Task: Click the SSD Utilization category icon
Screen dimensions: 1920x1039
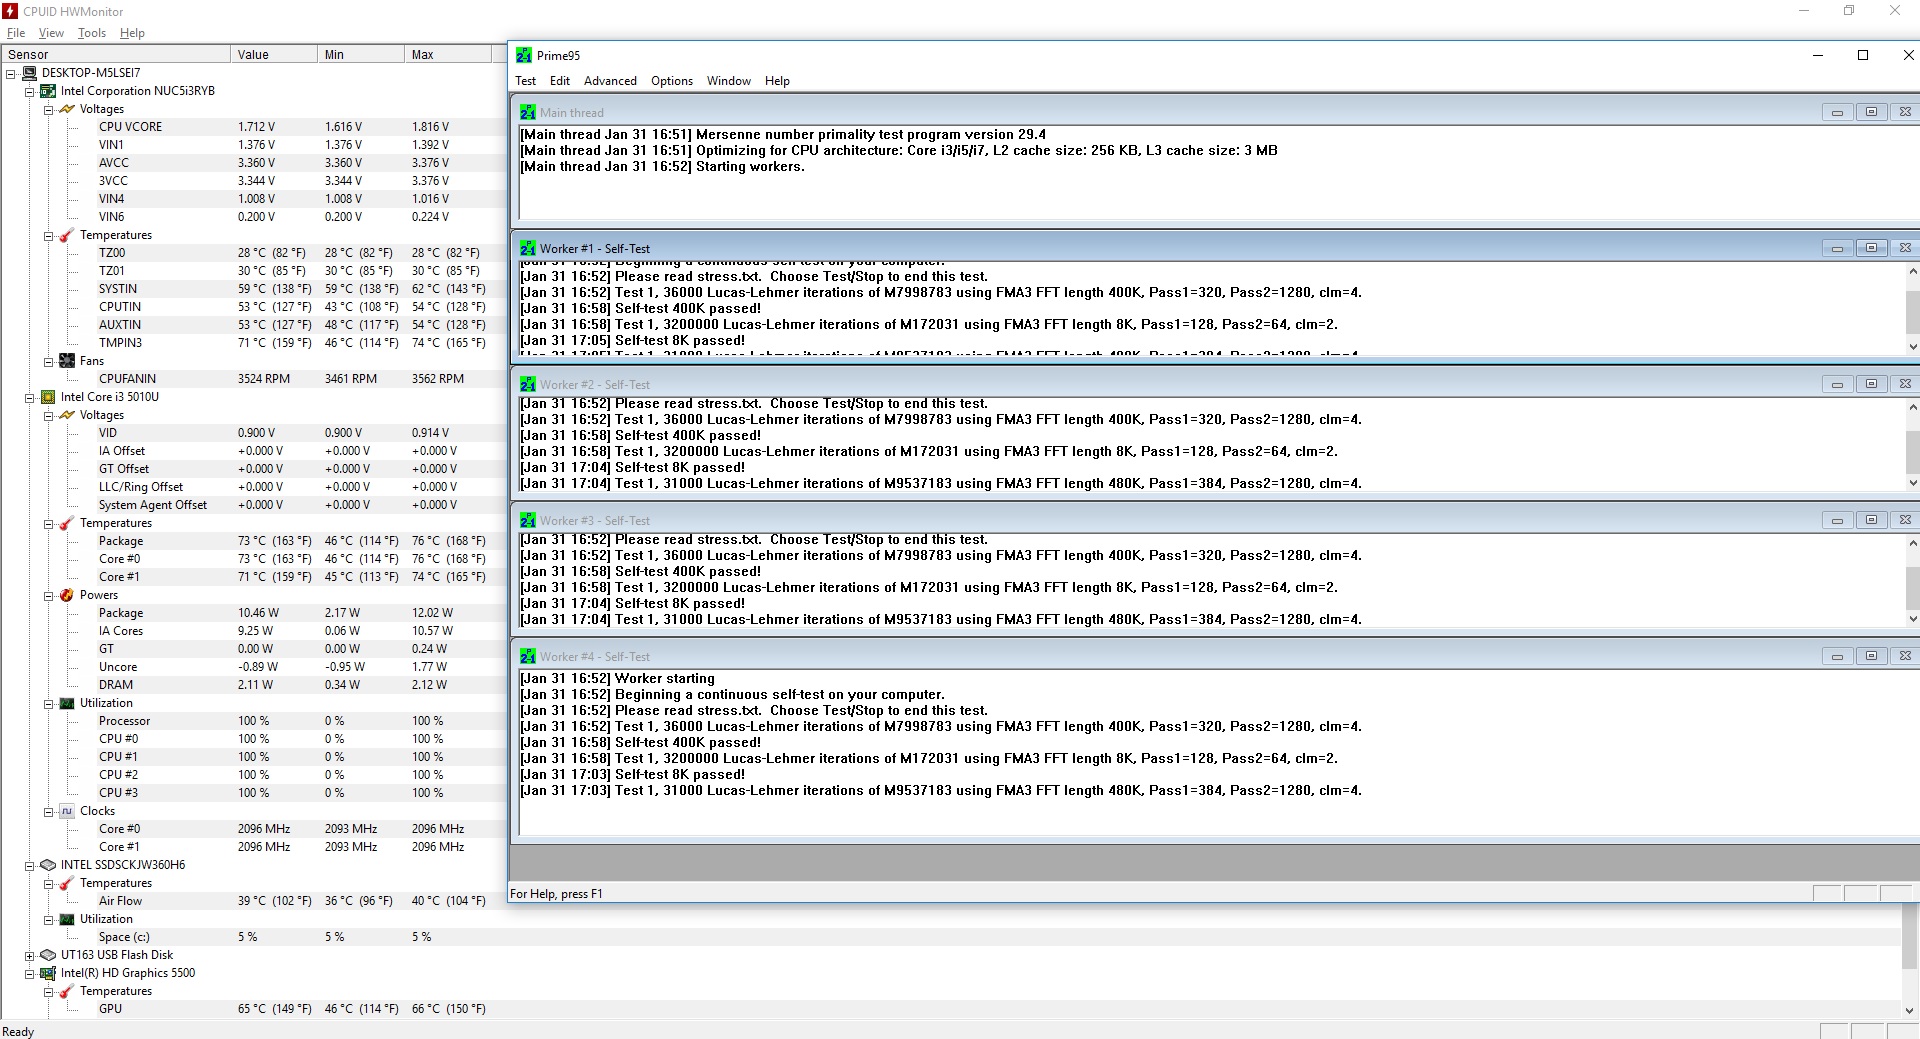Action: click(66, 919)
